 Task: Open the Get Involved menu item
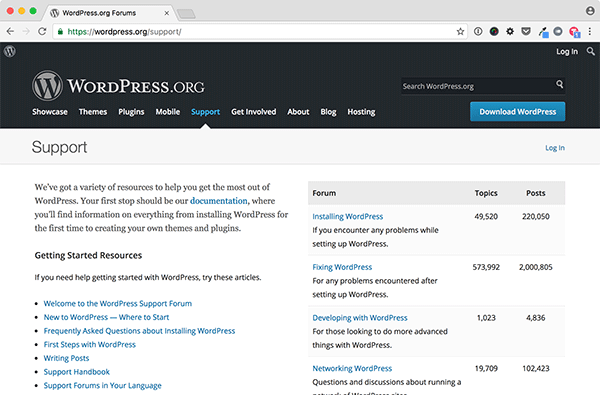coord(254,112)
